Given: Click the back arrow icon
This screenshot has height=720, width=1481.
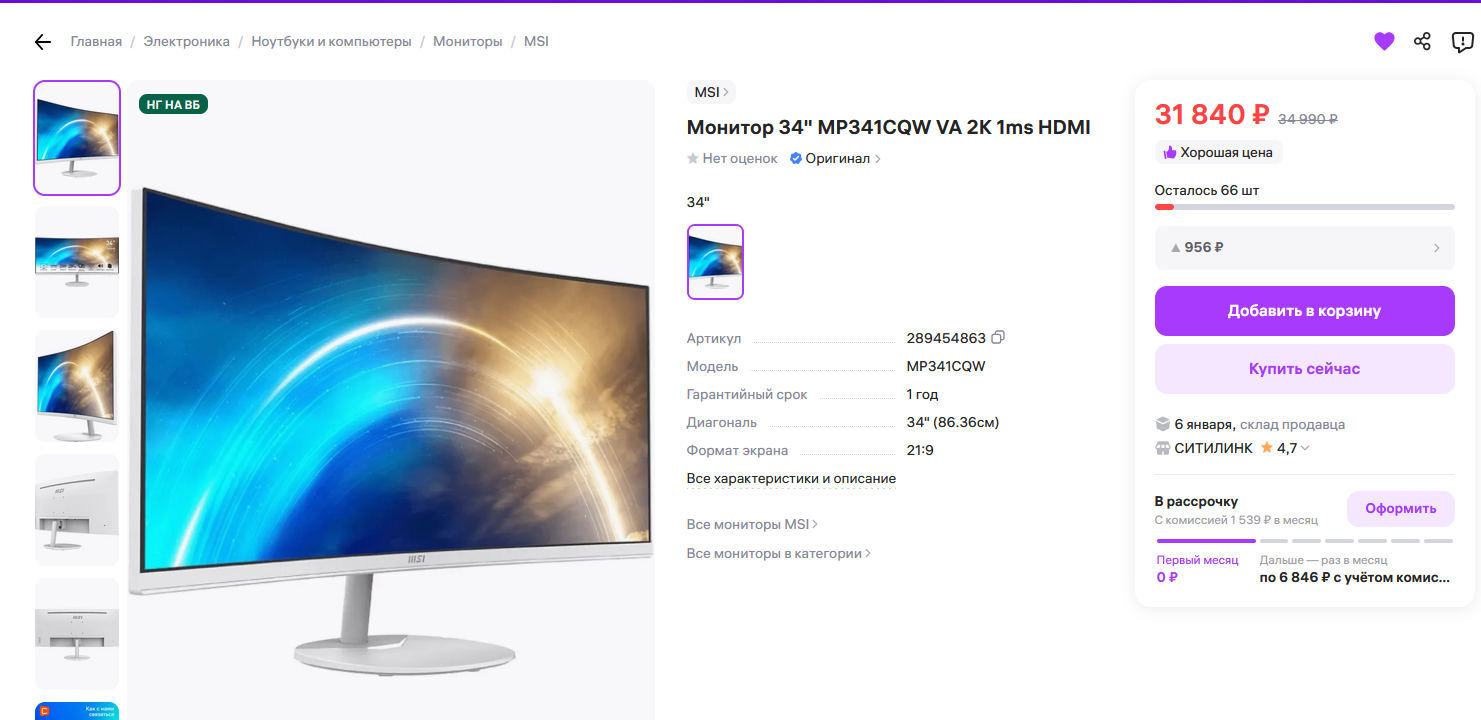Looking at the screenshot, I should coord(42,42).
